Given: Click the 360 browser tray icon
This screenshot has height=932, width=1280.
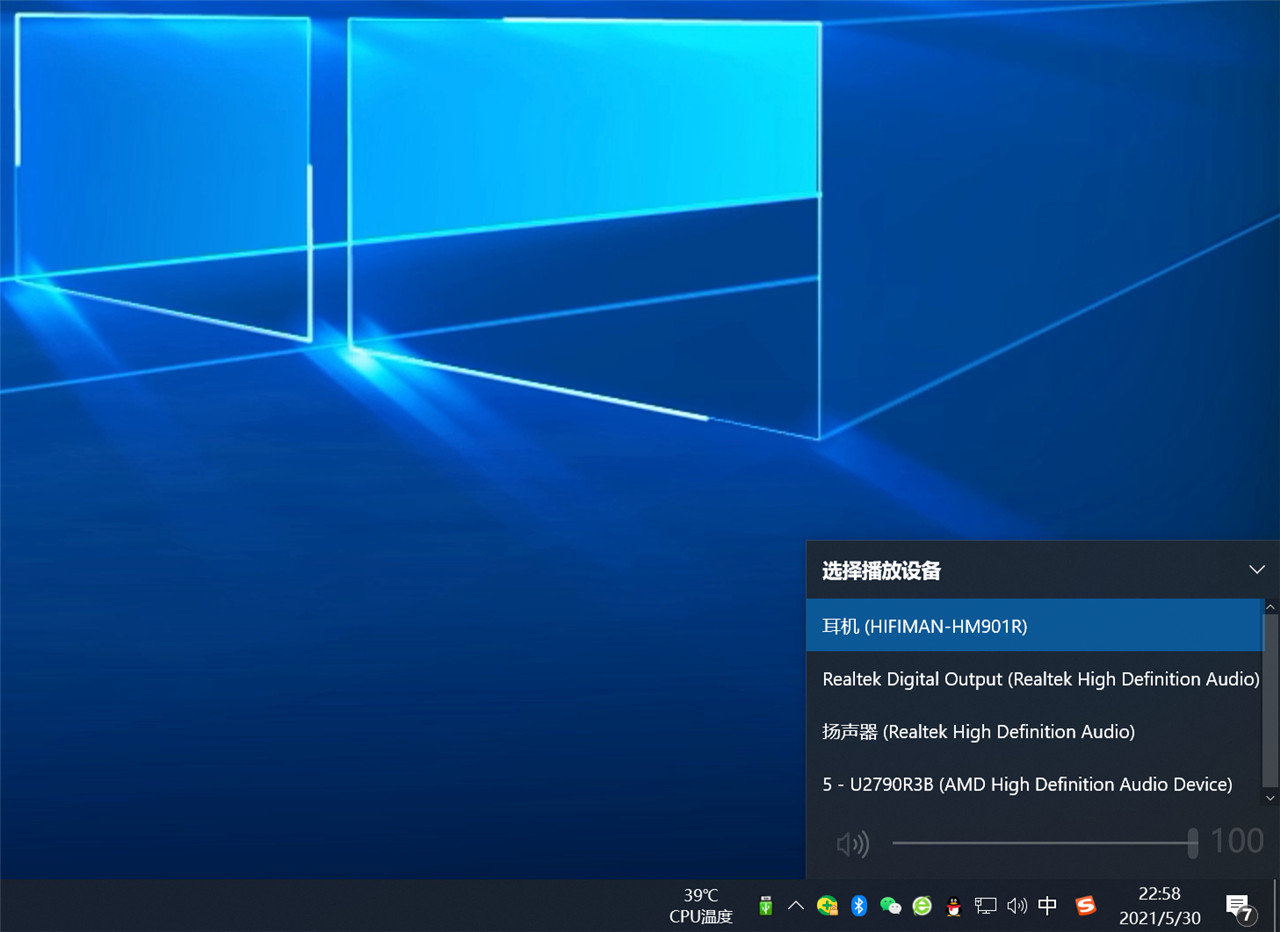Looking at the screenshot, I should (x=922, y=906).
